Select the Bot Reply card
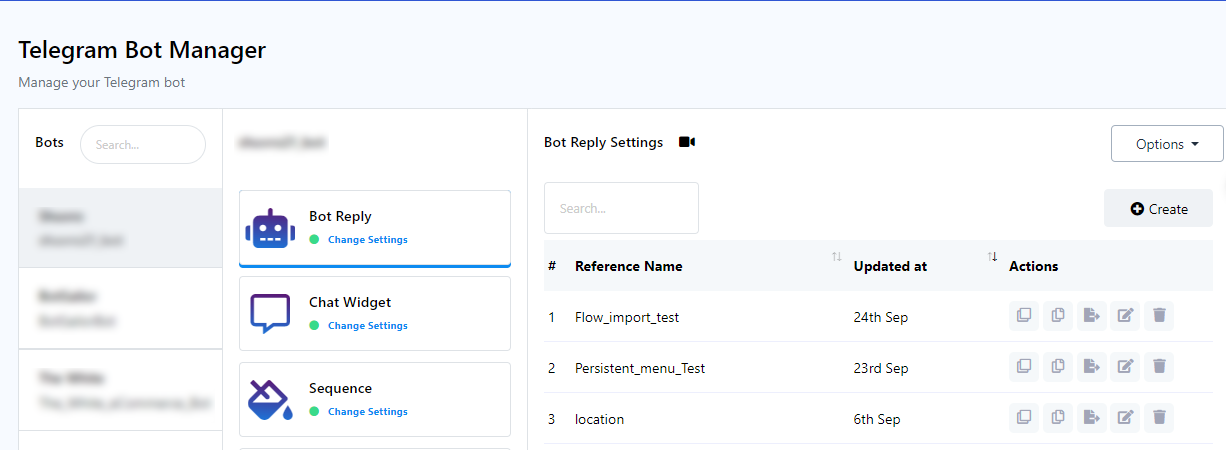This screenshot has height=450, width=1226. tap(375, 228)
